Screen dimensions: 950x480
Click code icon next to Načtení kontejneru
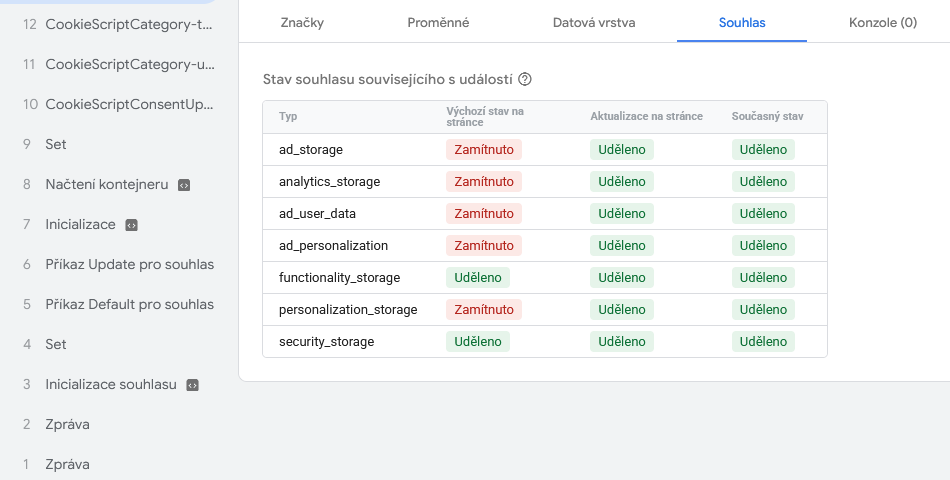pos(184,185)
